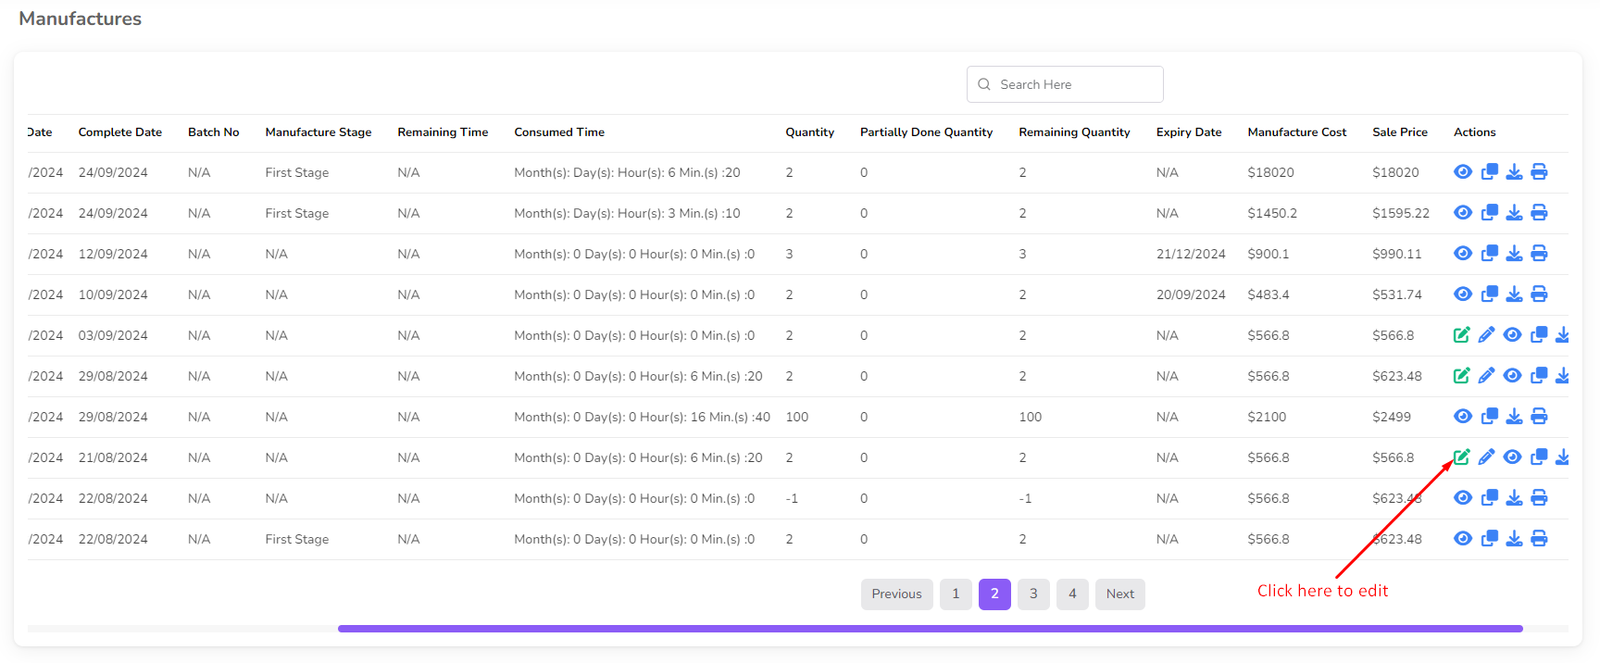
Task: Click the search magnifier icon
Action: pos(984,85)
